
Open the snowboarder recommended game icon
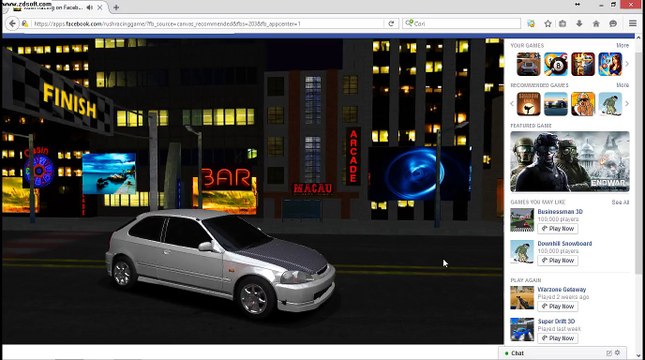[610, 104]
